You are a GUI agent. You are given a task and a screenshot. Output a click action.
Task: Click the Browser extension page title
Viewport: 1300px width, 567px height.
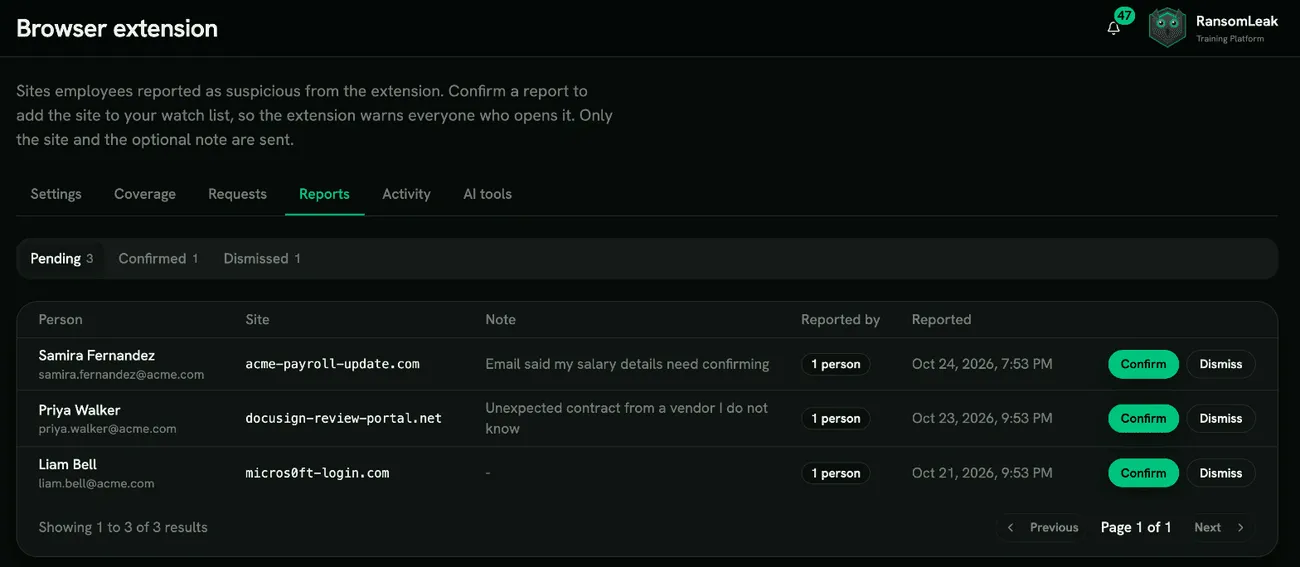[x=117, y=28]
